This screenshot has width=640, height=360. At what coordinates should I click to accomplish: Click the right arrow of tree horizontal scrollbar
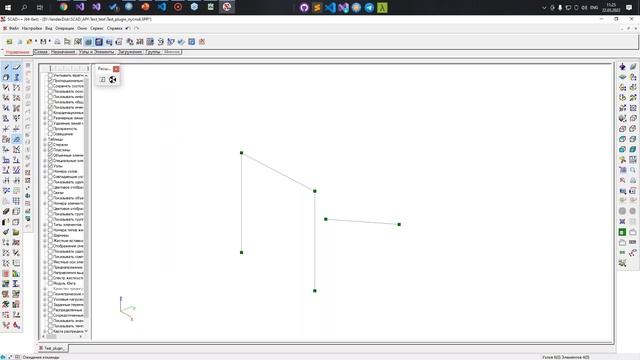pos(81,337)
